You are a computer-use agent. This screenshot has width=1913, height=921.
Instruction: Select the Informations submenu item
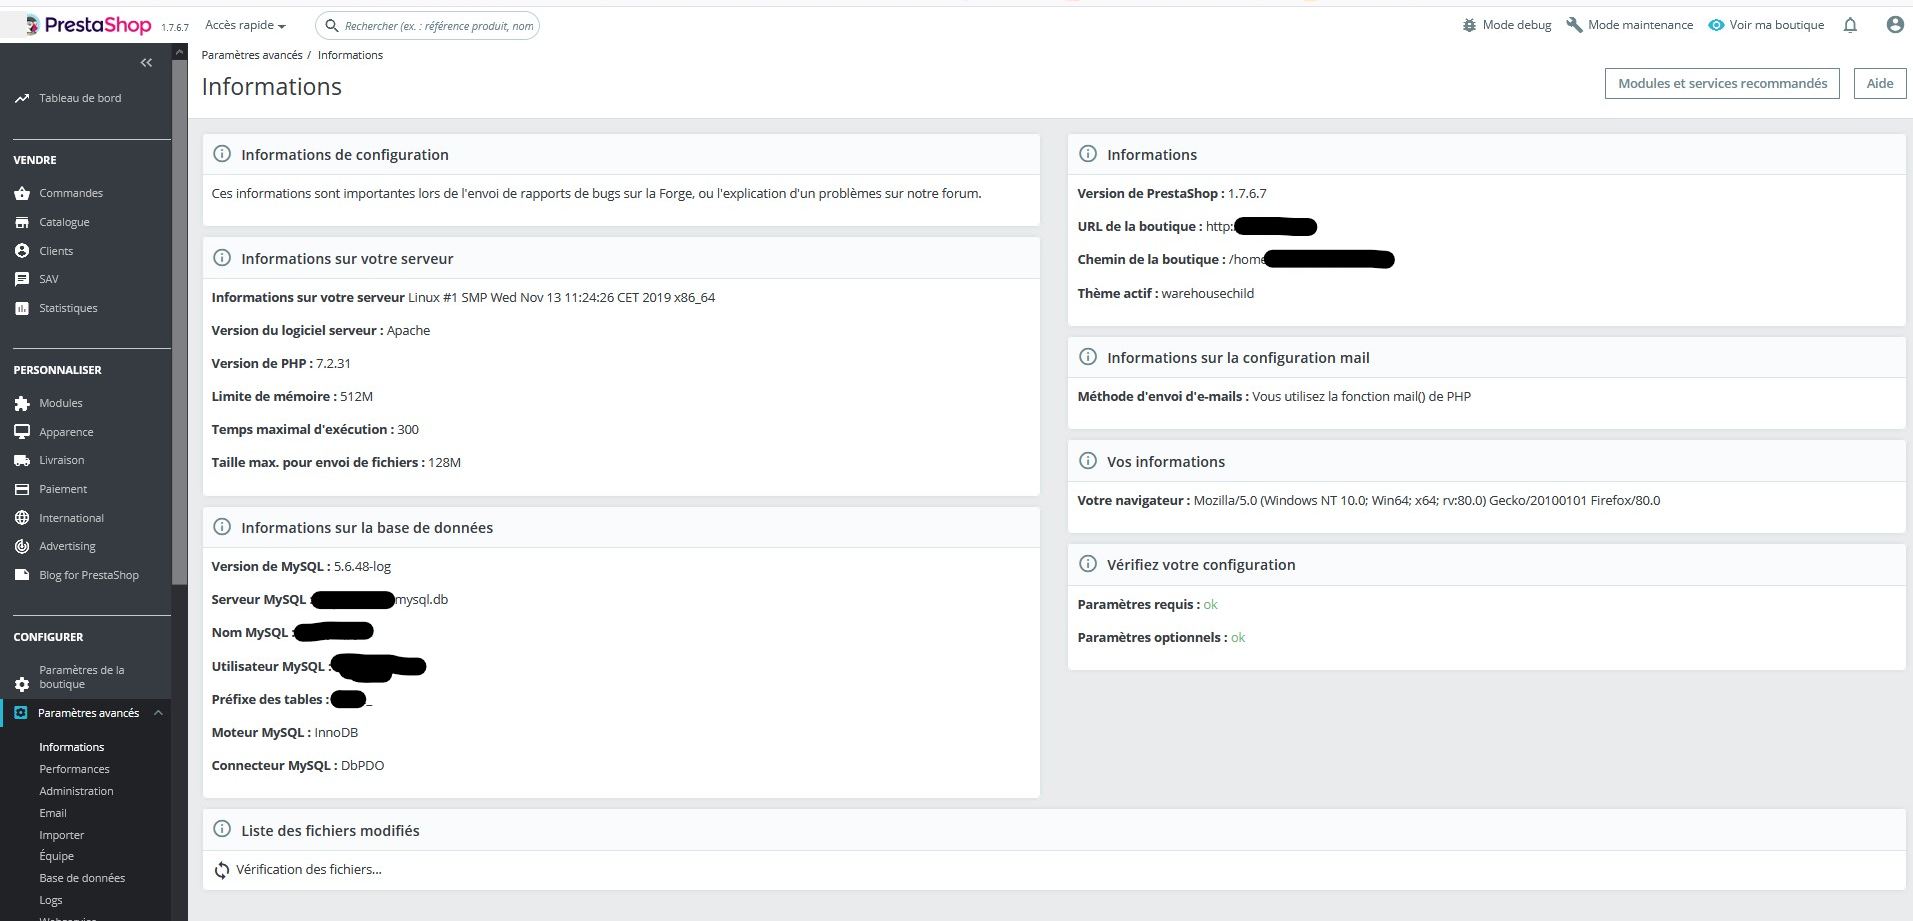tap(72, 747)
